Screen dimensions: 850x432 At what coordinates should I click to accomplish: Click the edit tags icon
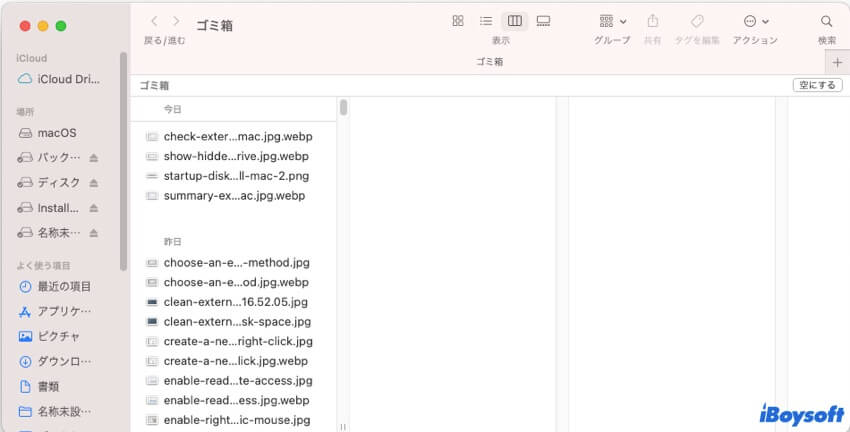pos(697,21)
